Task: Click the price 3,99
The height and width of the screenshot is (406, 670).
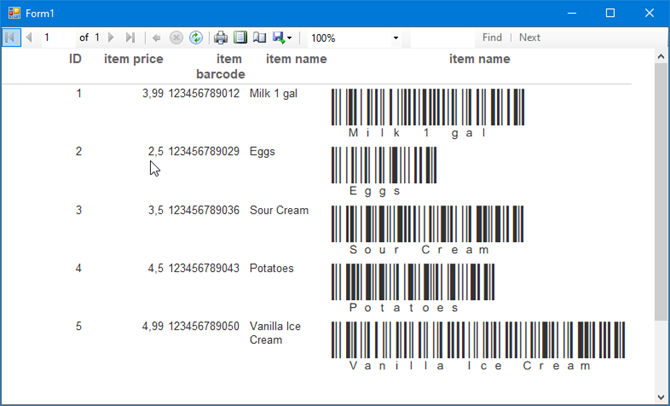Action: pyautogui.click(x=153, y=94)
